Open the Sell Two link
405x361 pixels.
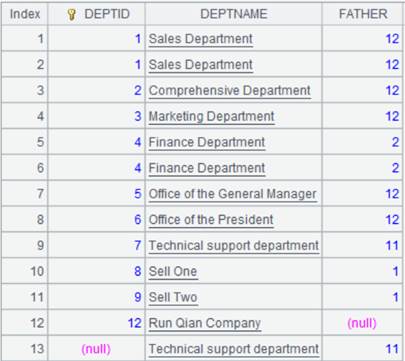173,297
